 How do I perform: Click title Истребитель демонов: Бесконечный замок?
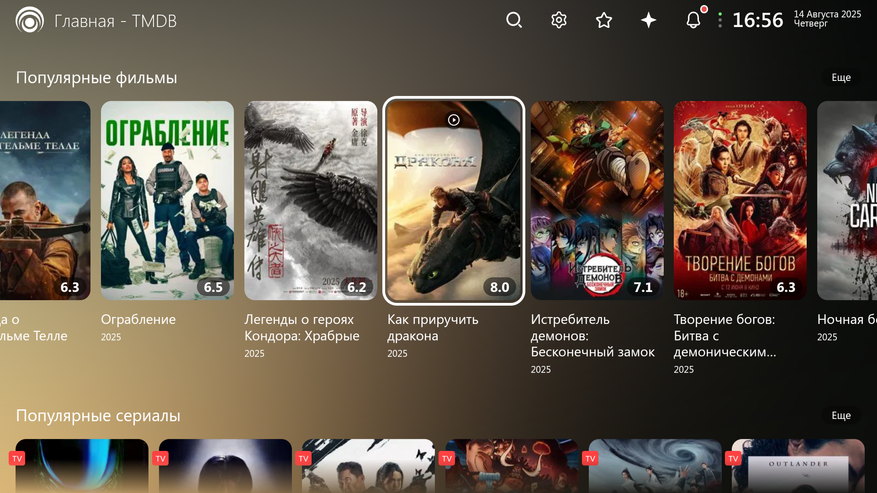592,336
